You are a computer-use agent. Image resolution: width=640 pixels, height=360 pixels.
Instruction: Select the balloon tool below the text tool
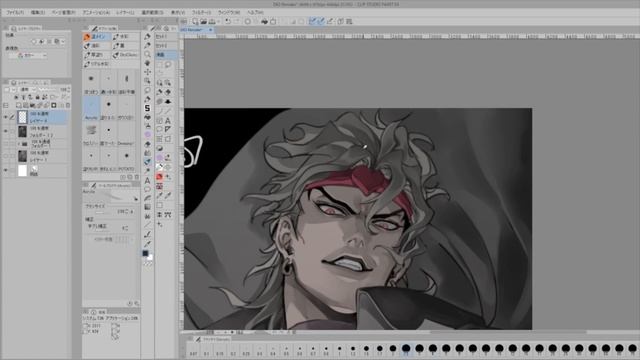(147, 189)
